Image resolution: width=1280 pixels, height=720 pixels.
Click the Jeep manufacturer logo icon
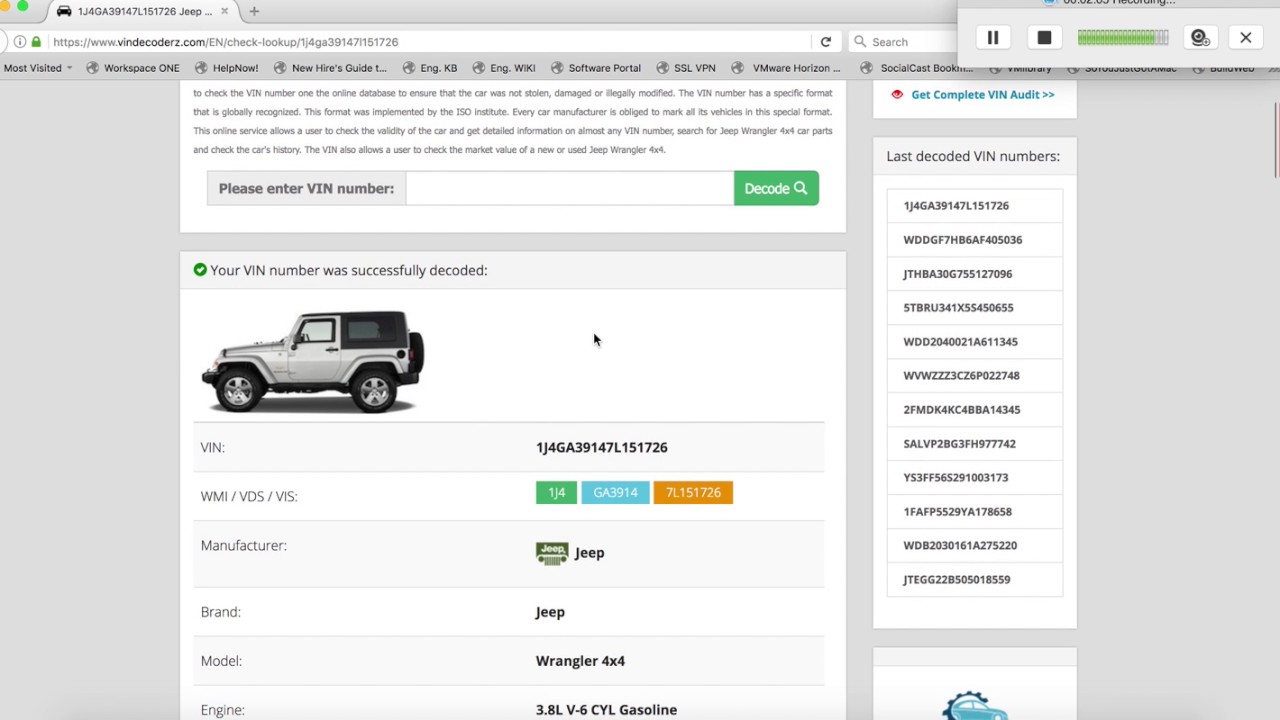pos(552,553)
